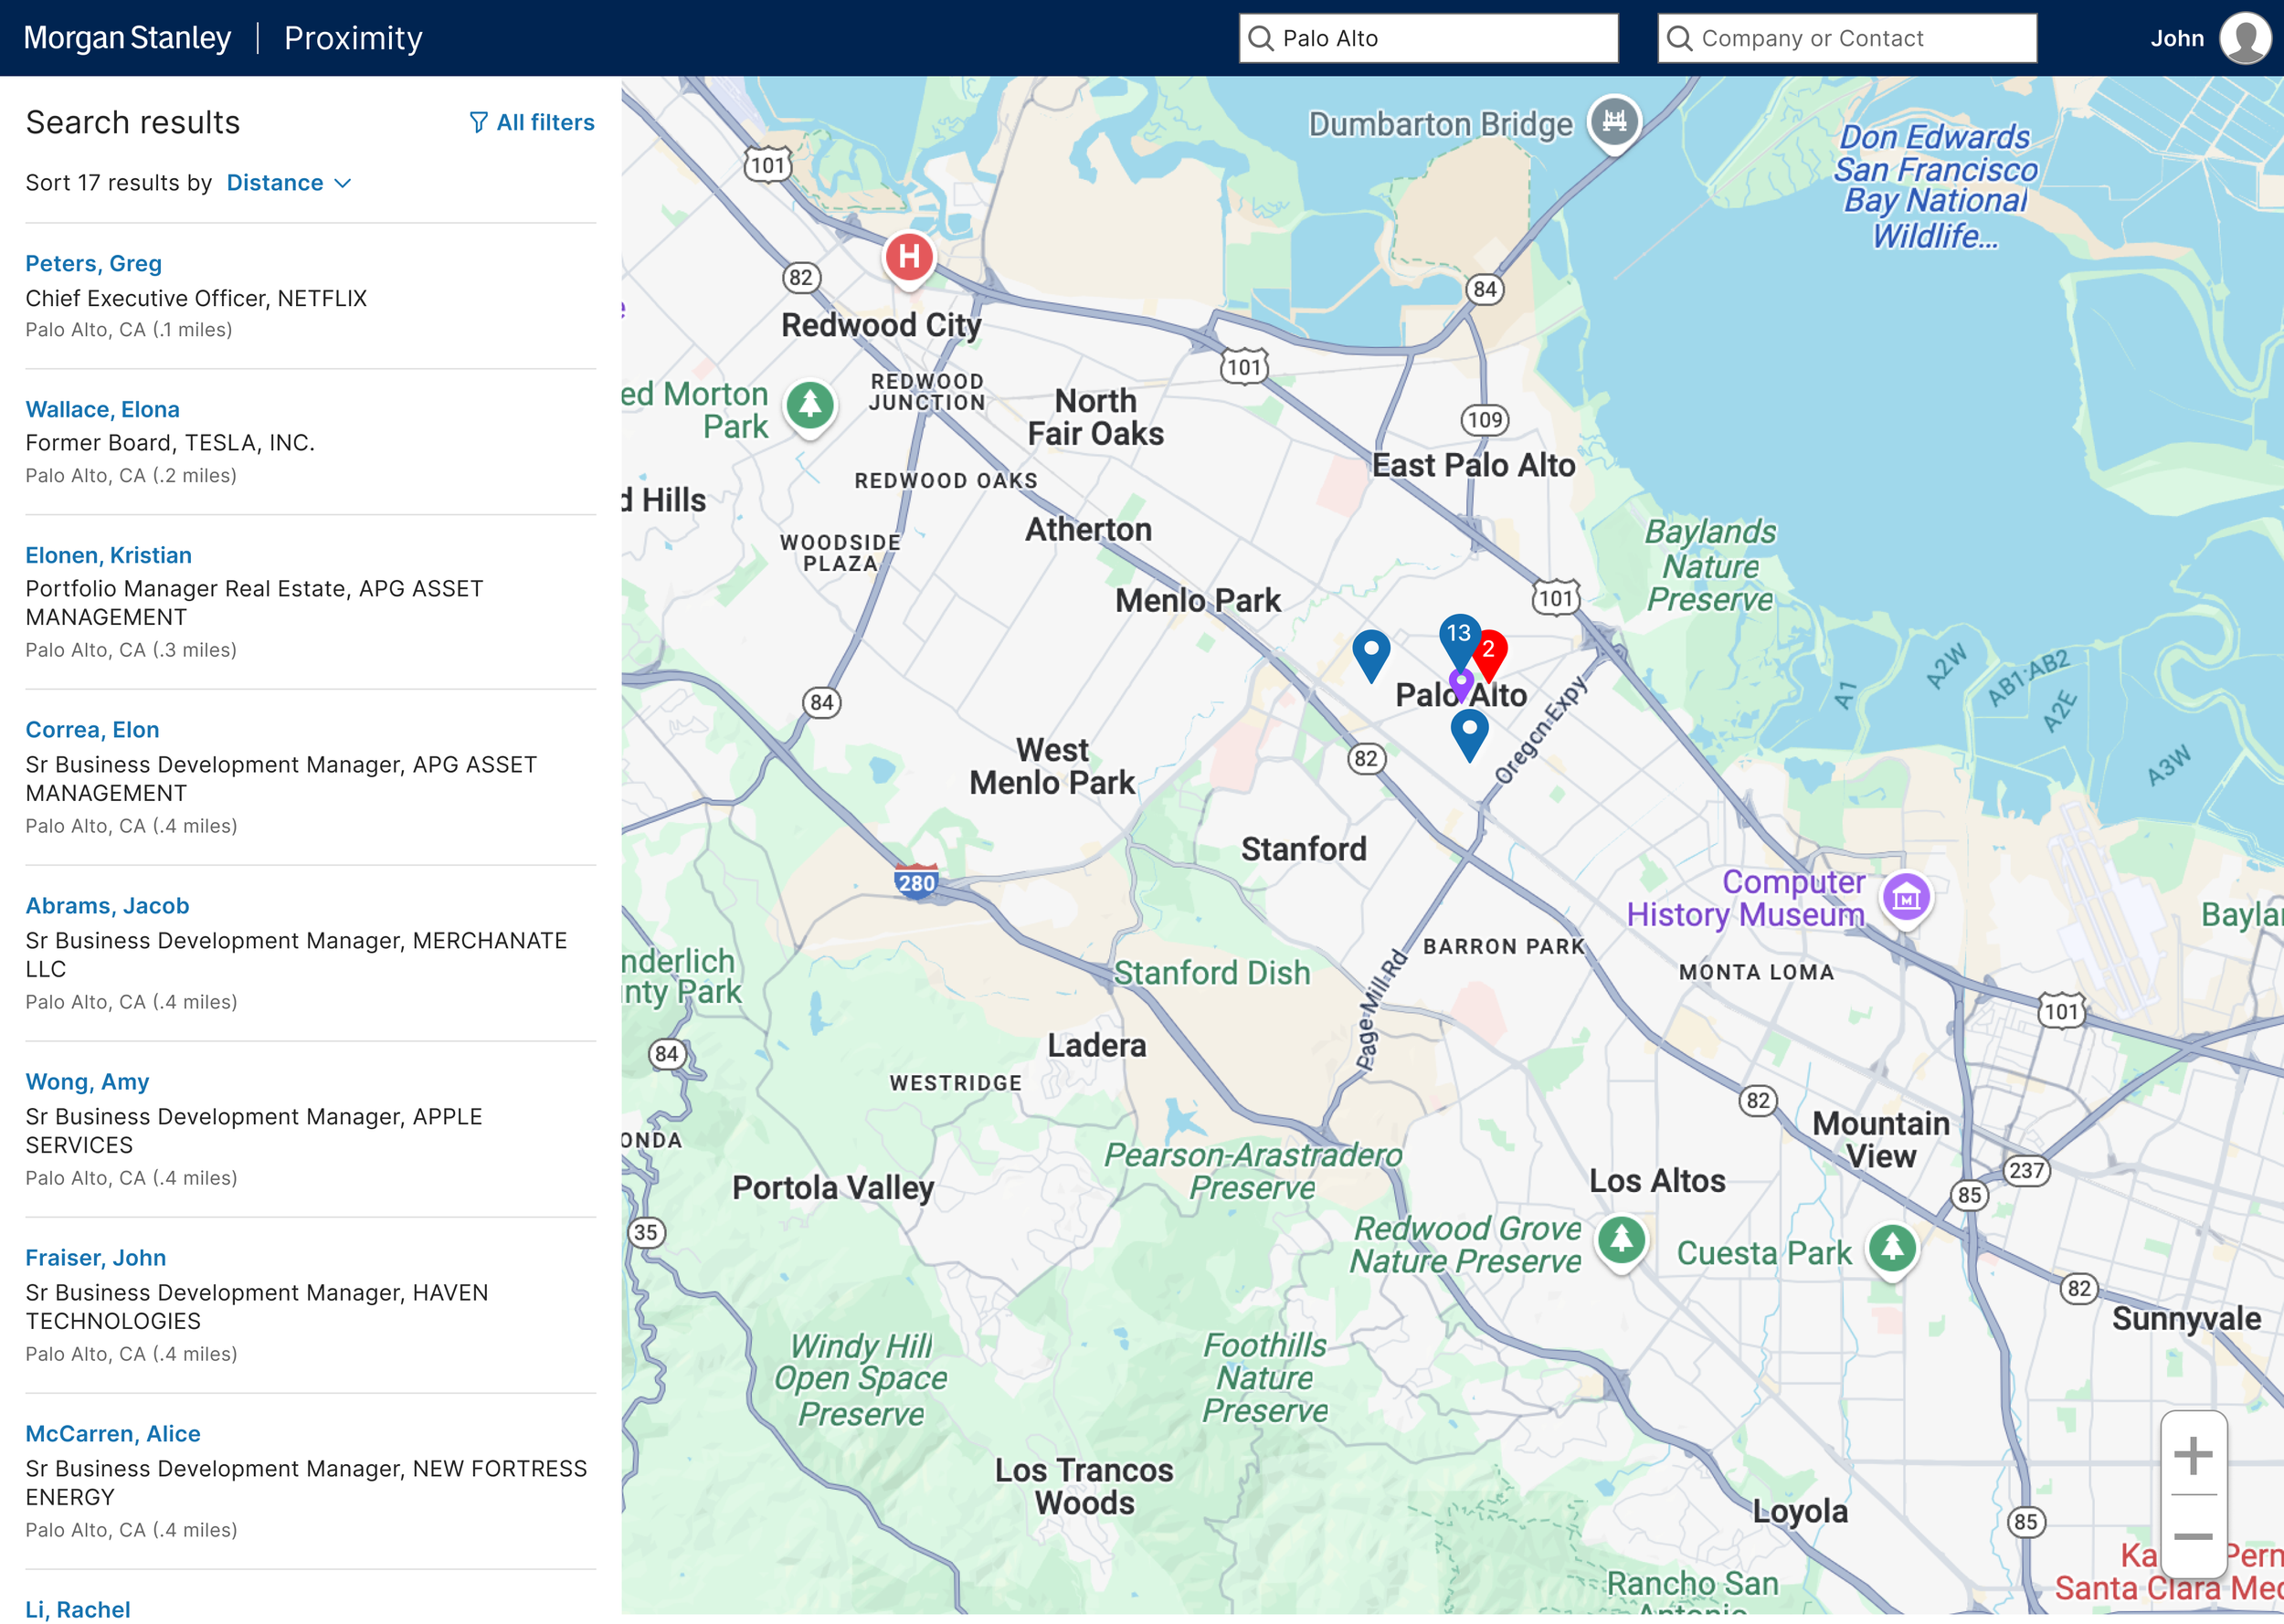
Task: Click blue pin west of Palo Alto
Action: click(1371, 651)
